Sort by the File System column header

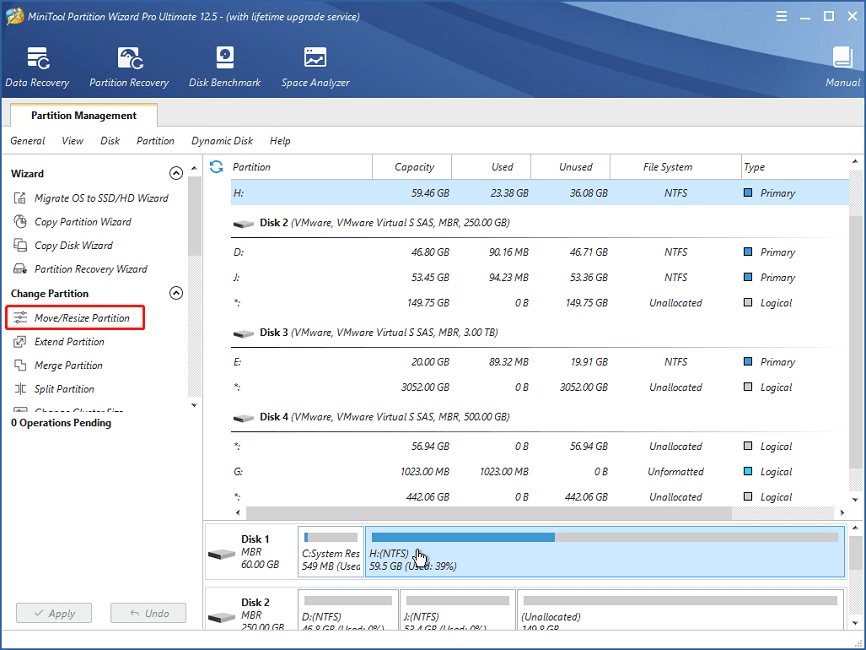[675, 167]
